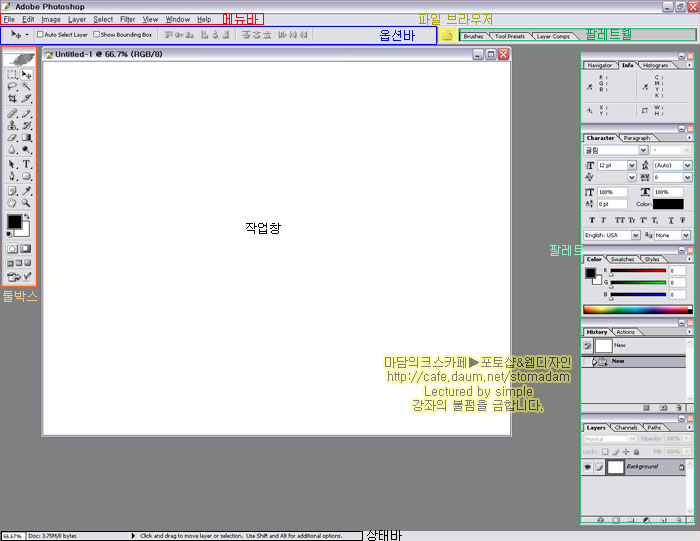Select the Pen tool

point(12,176)
